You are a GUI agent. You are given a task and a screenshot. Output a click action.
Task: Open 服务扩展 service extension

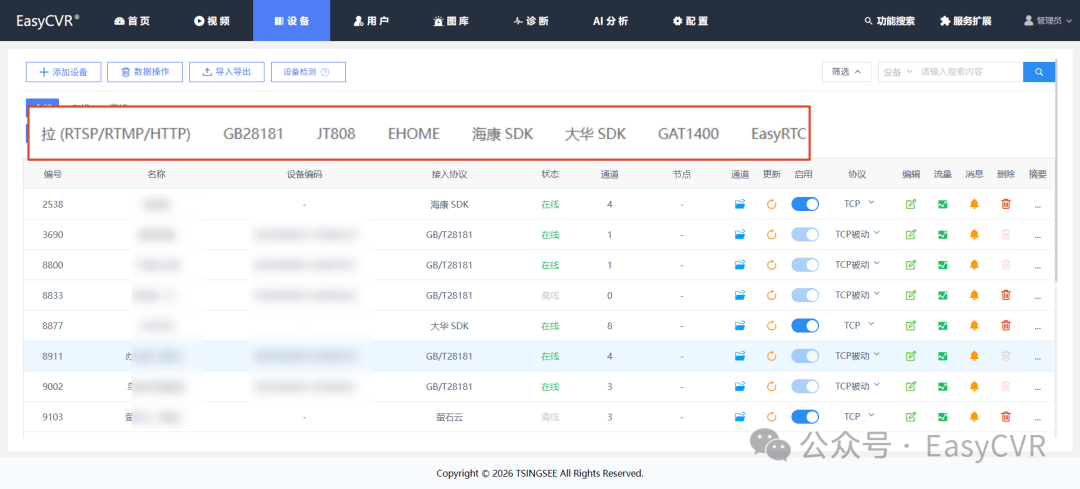966,21
